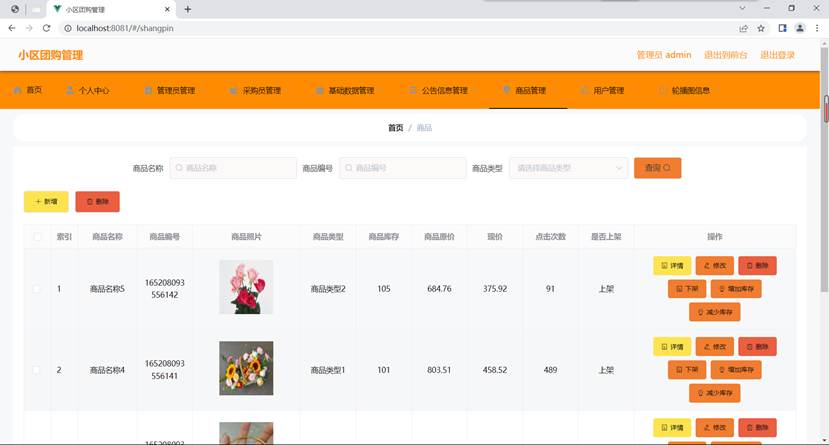Click the 查询 search button
829x445 pixels.
[658, 168]
